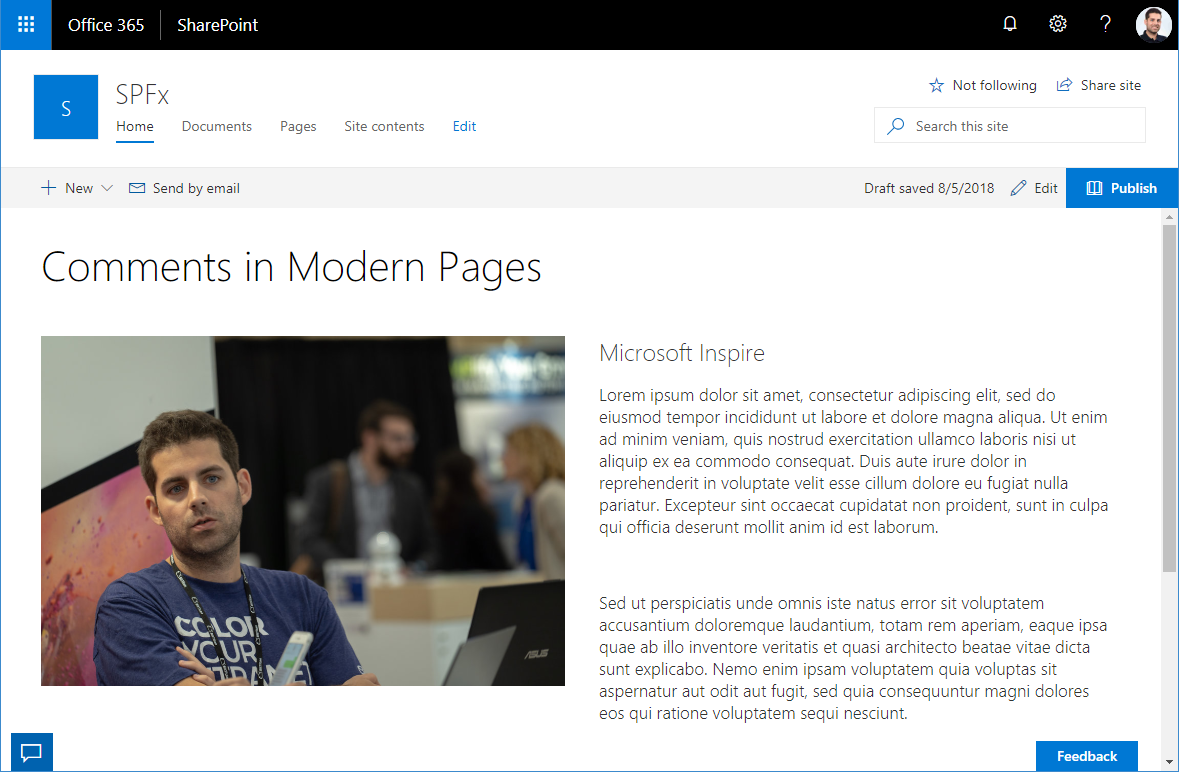Open the page comments panel
The height and width of the screenshot is (772, 1179).
pyautogui.click(x=31, y=751)
